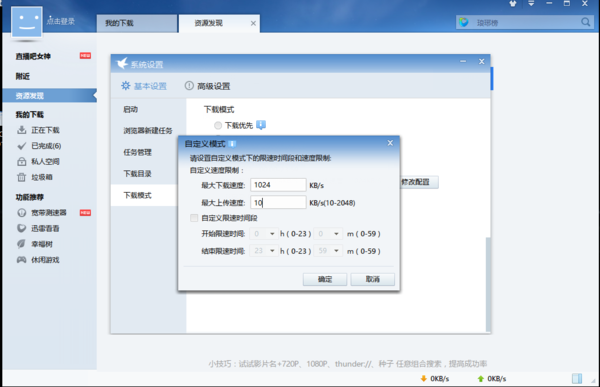600x387 pixels.
Task: Click 点击登录 login link
Action: pos(60,21)
